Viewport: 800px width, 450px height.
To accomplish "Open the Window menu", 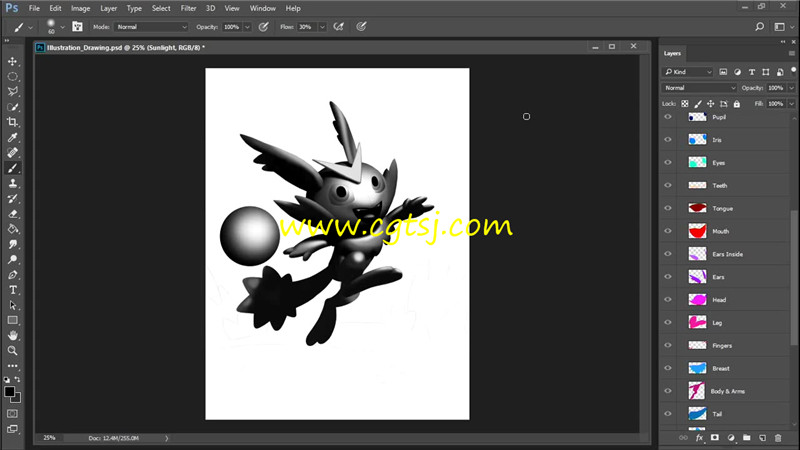I will [262, 8].
